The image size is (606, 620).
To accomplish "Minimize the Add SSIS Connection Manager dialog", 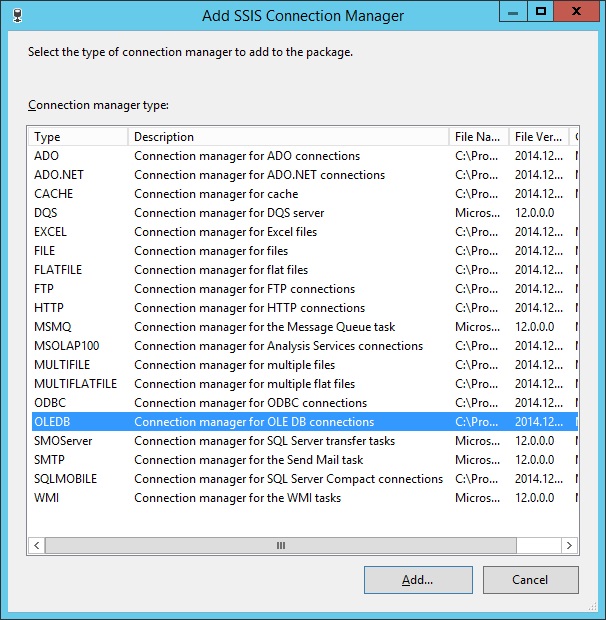I will 513,12.
